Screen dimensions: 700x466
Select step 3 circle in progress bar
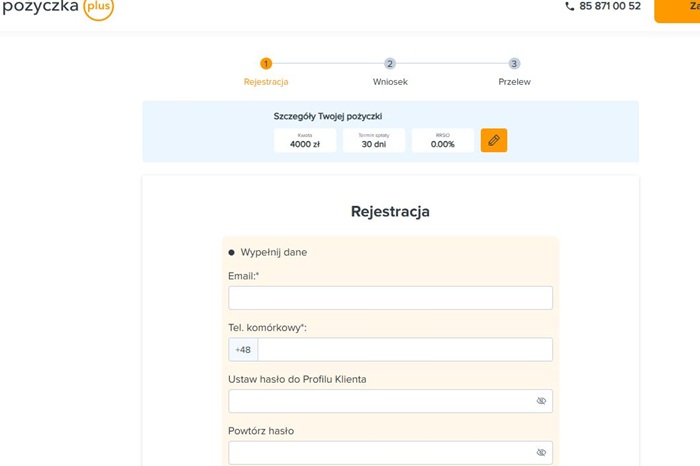(x=514, y=64)
